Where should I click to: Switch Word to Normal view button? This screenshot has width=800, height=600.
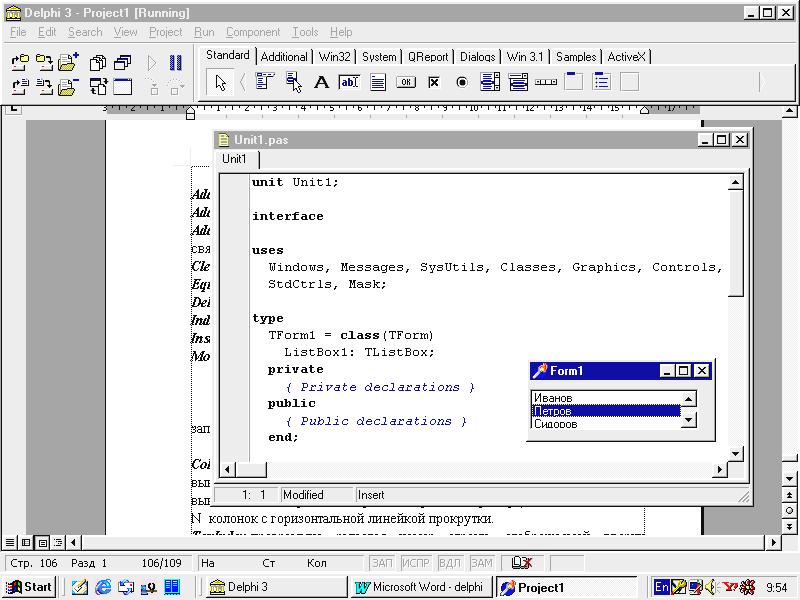[x=10, y=542]
